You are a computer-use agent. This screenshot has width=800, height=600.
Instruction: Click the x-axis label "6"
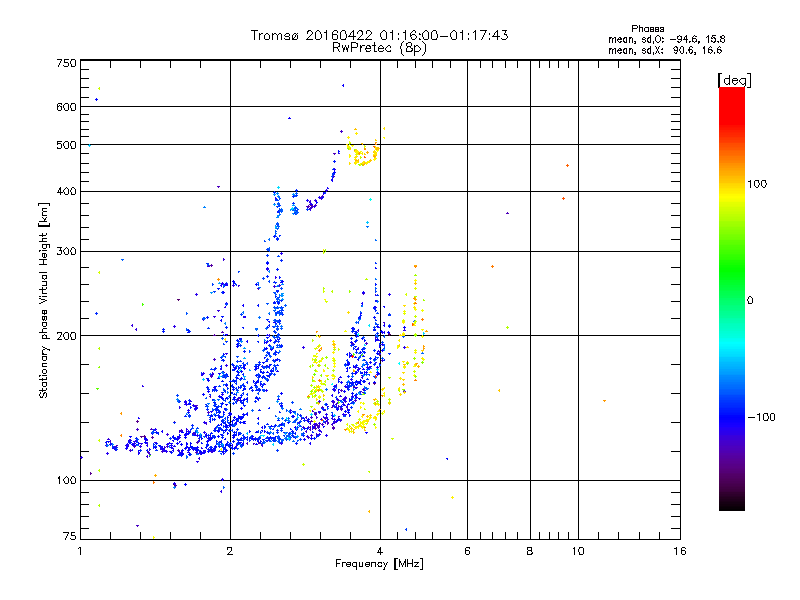click(x=467, y=551)
